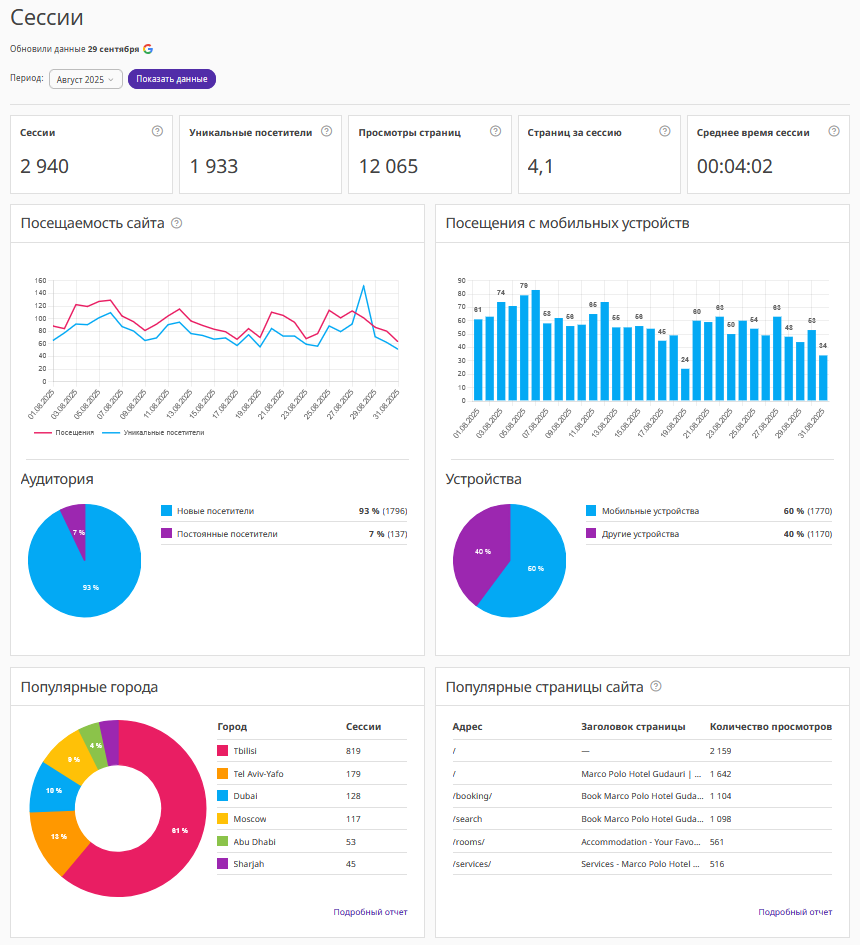Click the Google icon next to update date
860x945 pixels.
tap(148, 49)
